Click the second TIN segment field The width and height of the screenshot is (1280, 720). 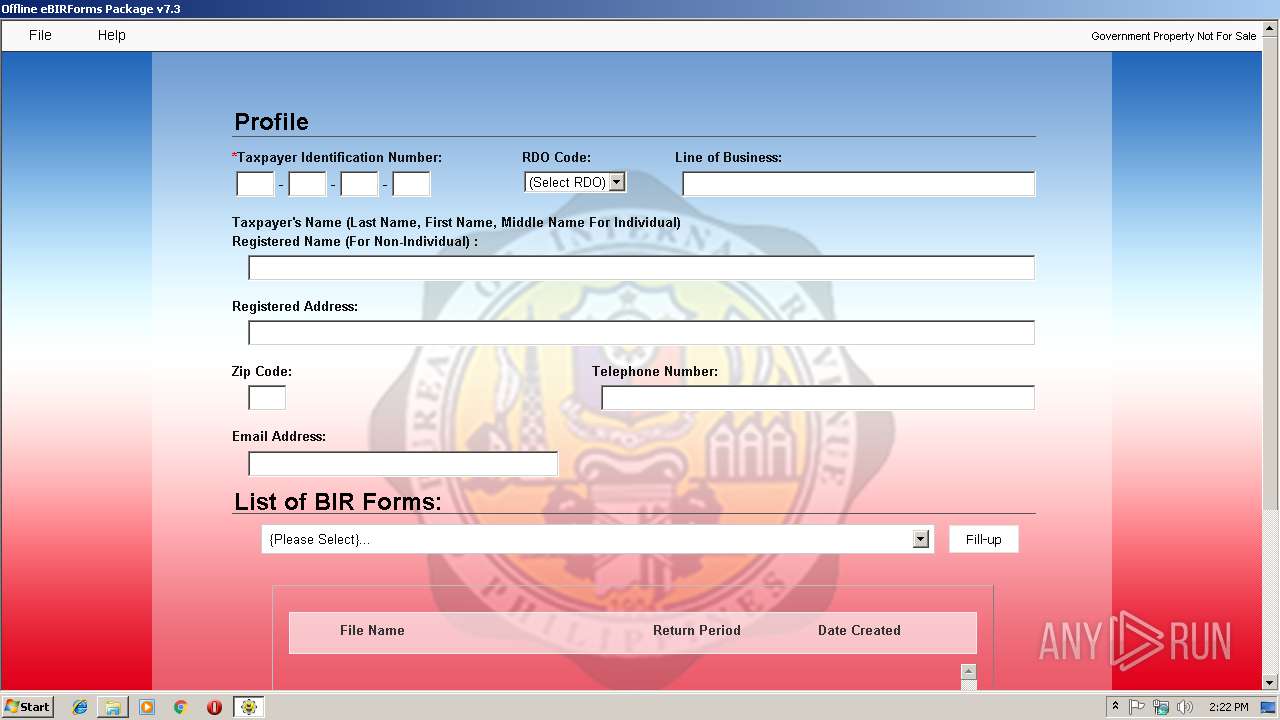pyautogui.click(x=307, y=184)
